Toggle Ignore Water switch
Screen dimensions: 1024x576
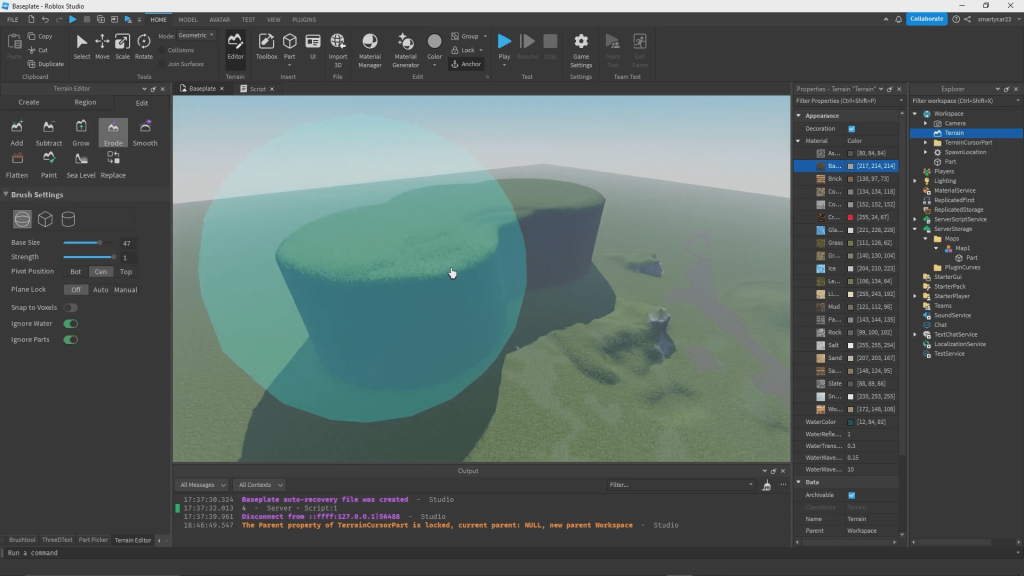click(x=71, y=324)
